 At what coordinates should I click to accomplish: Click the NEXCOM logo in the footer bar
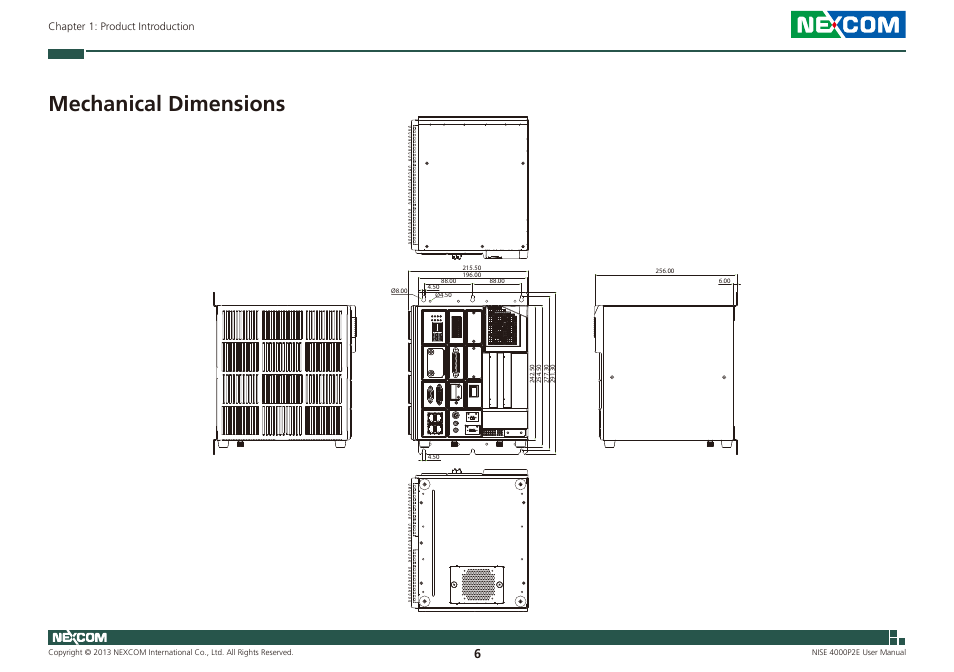(79, 637)
